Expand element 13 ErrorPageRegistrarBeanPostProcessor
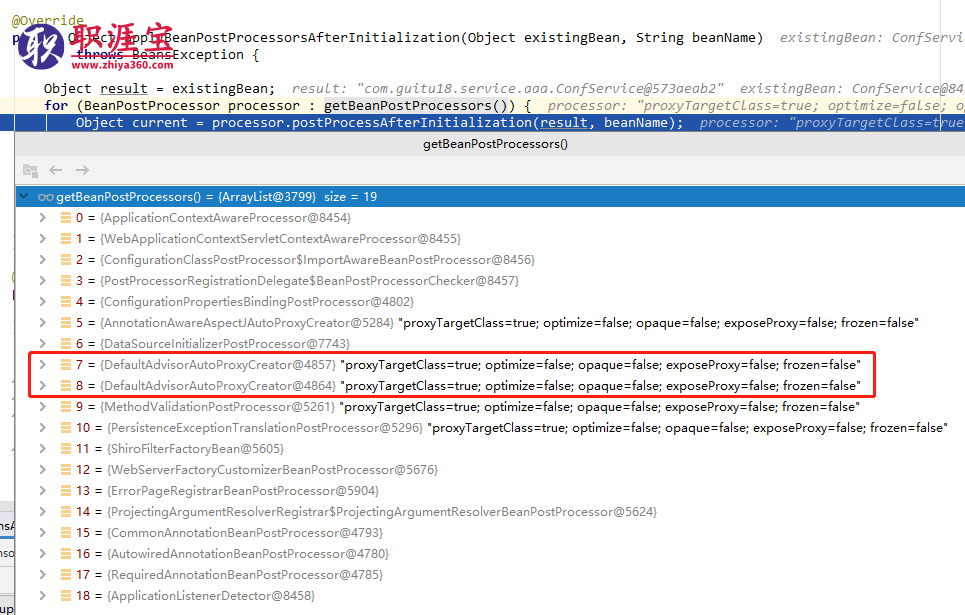This screenshot has width=965, height=615. 42,490
